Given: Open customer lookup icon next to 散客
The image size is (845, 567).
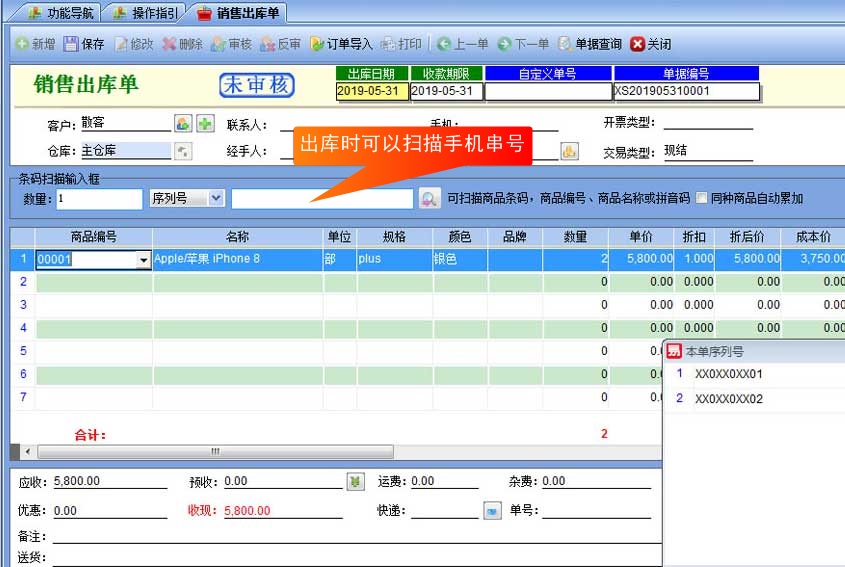Looking at the screenshot, I should pos(183,123).
